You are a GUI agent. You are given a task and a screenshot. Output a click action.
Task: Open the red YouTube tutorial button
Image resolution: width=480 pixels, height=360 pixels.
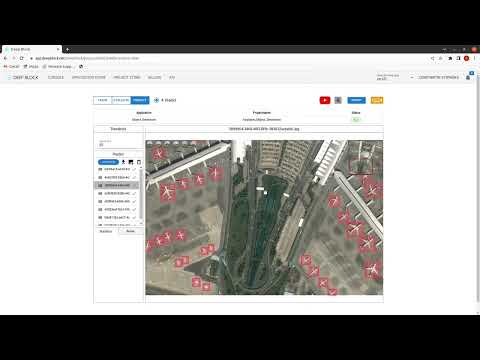pos(325,100)
